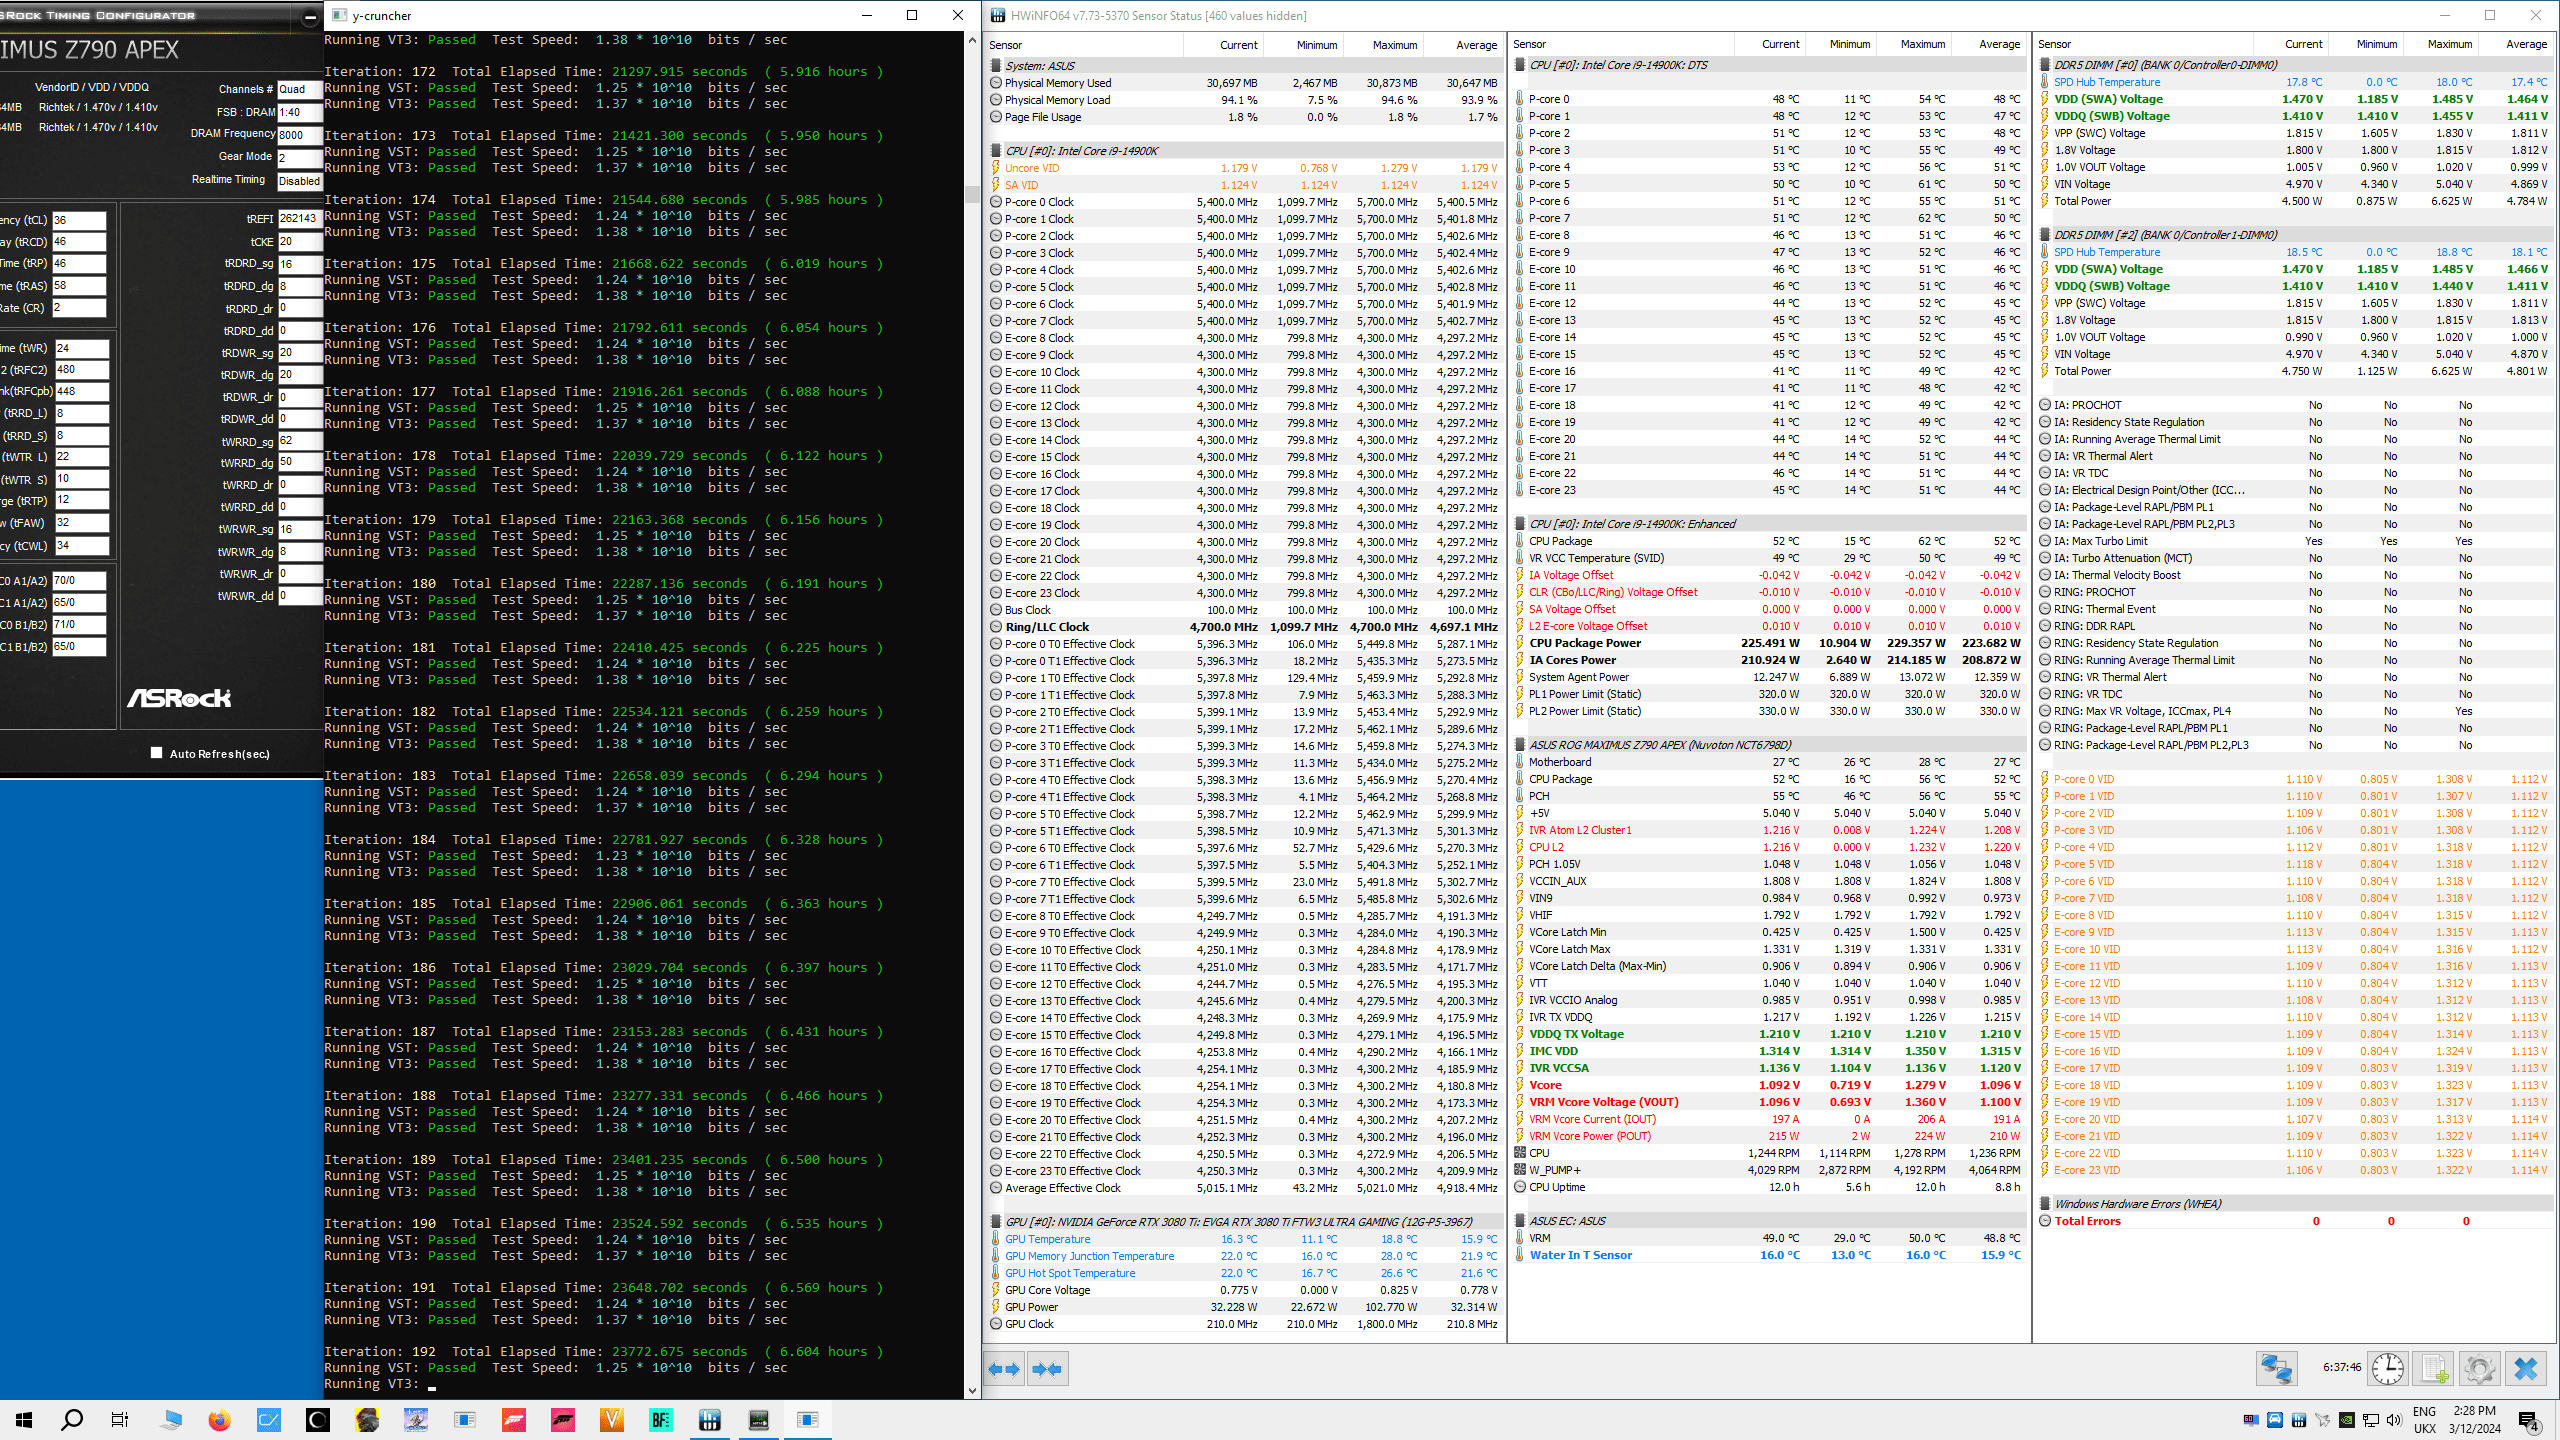The image size is (2560, 1440).
Task: Click y-cruncher console scroll down arrow
Action: (x=972, y=1391)
